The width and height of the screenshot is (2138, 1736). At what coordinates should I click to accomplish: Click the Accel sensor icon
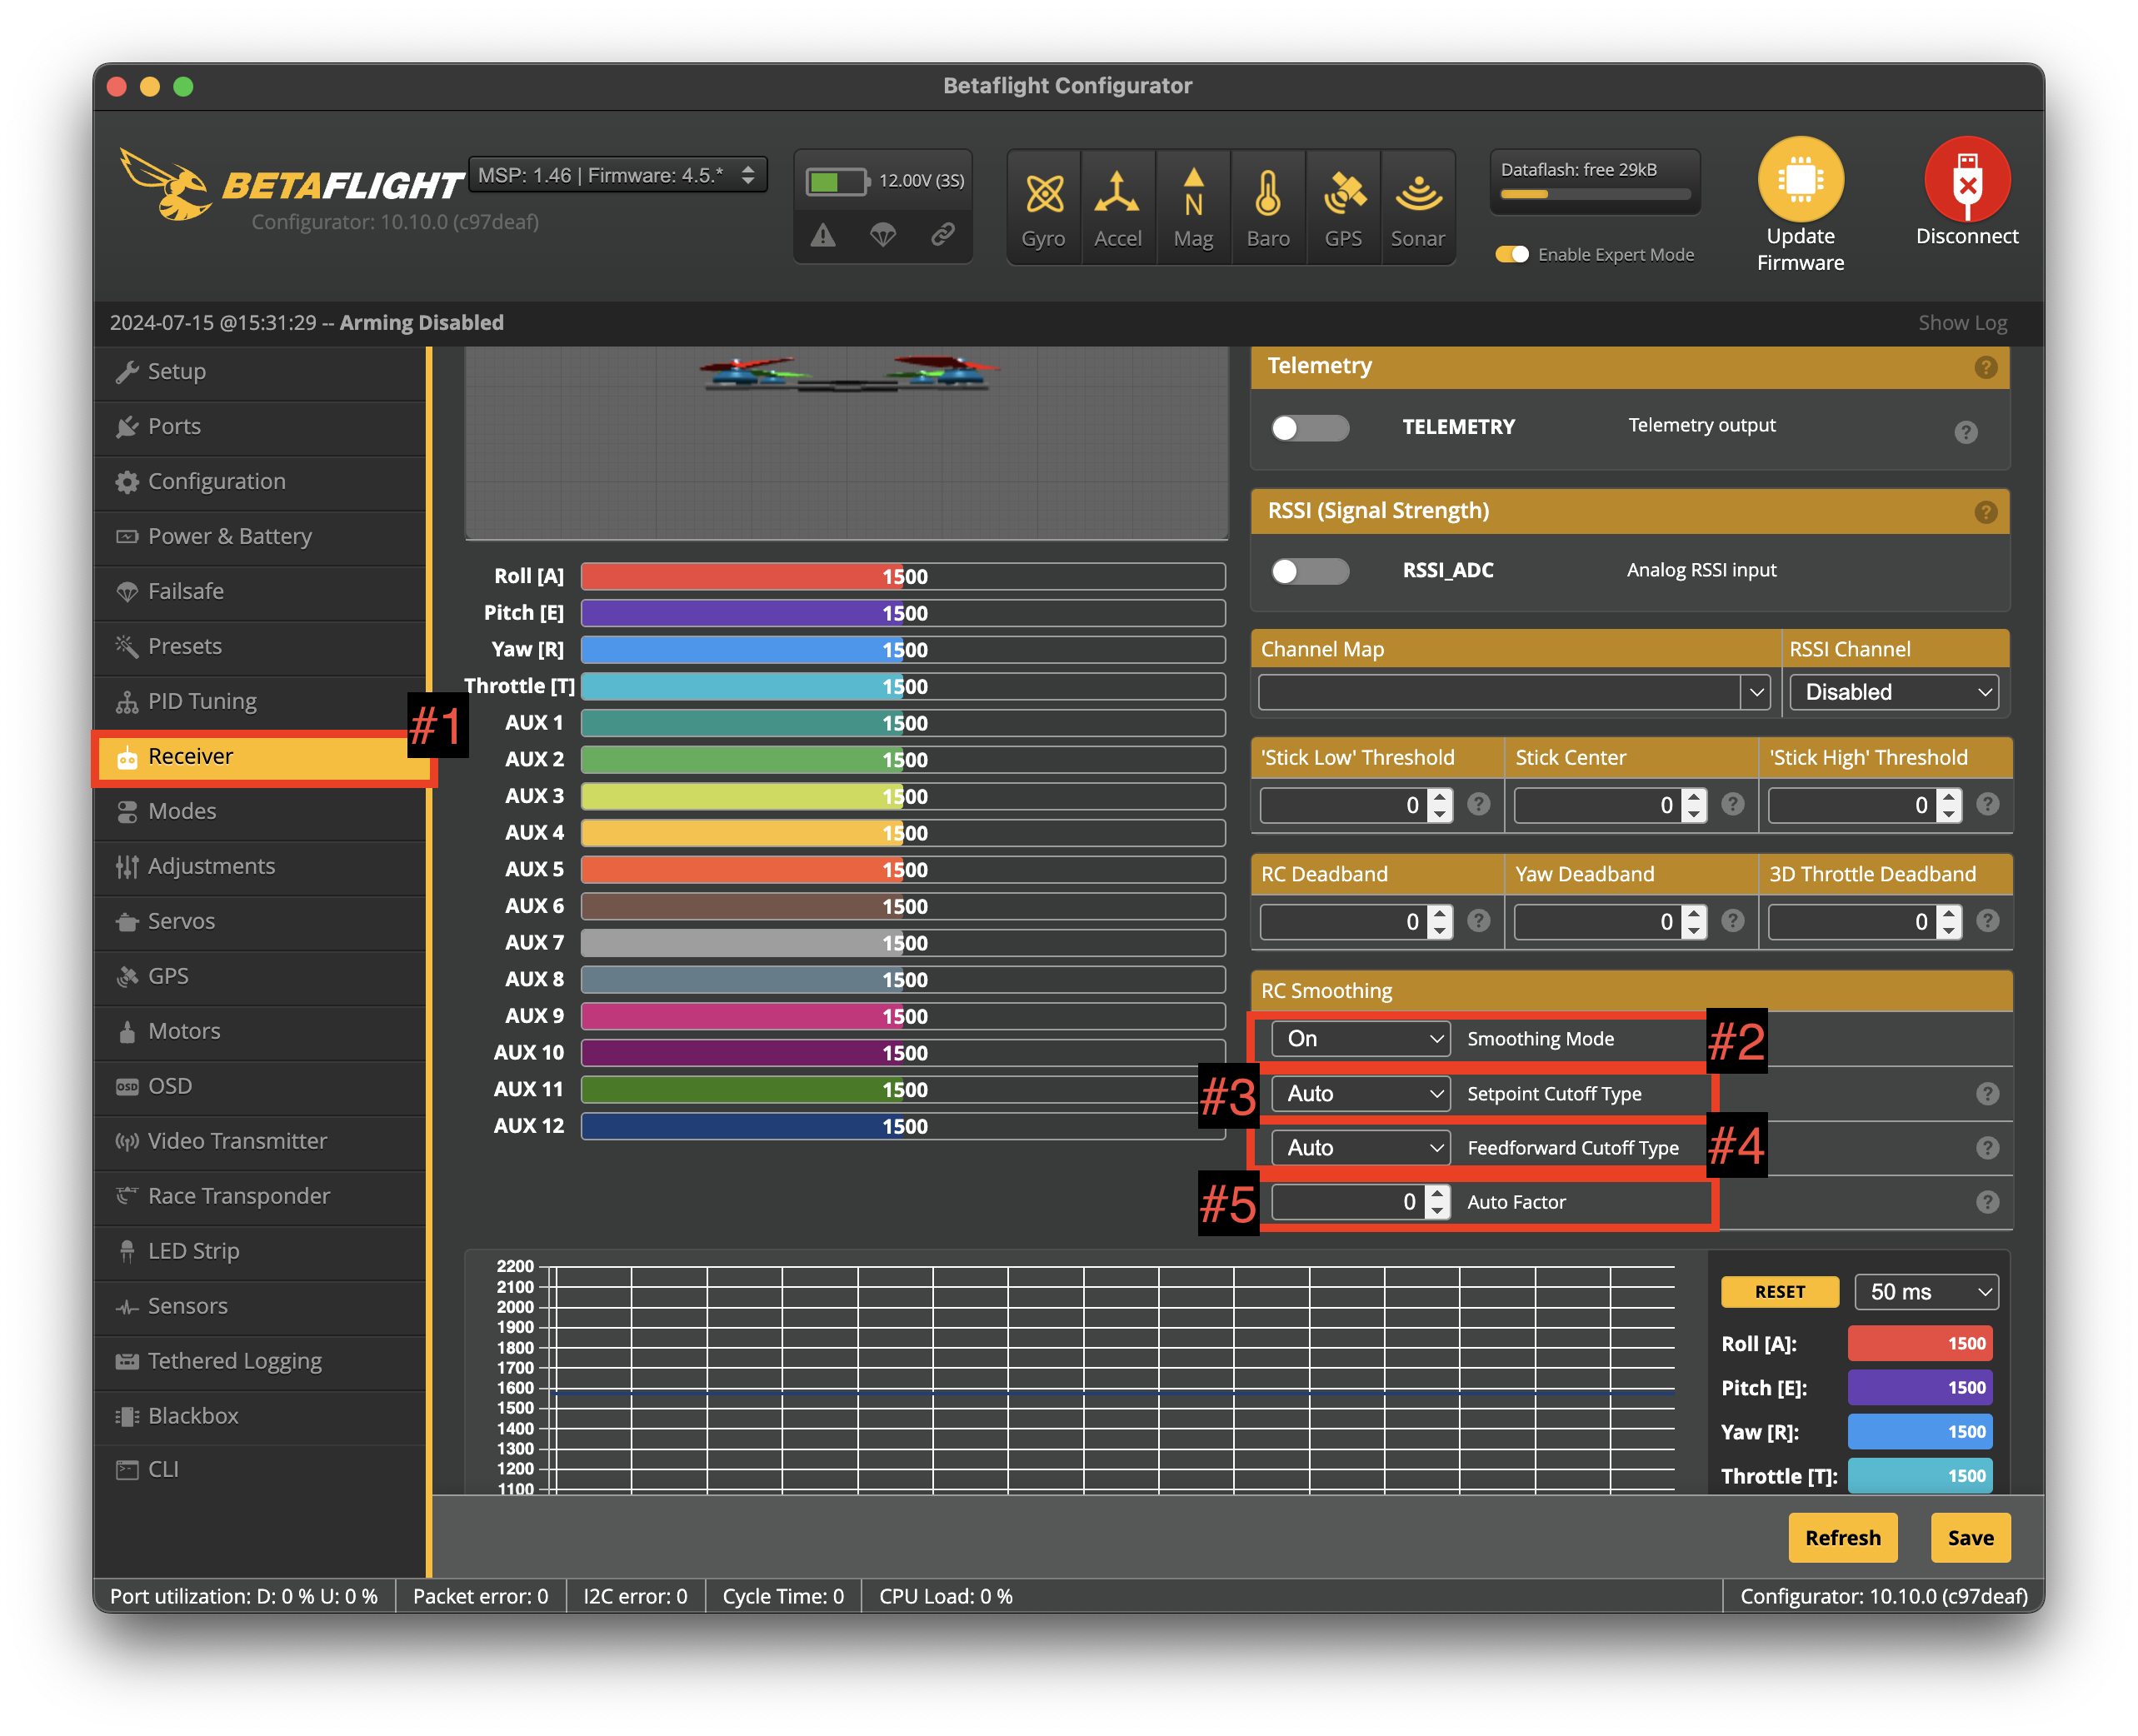pos(1117,193)
